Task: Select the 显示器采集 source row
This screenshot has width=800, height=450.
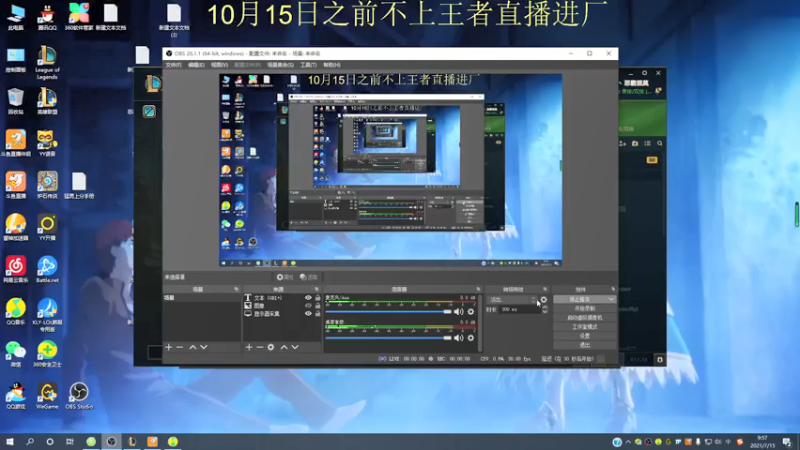Action: 282,314
